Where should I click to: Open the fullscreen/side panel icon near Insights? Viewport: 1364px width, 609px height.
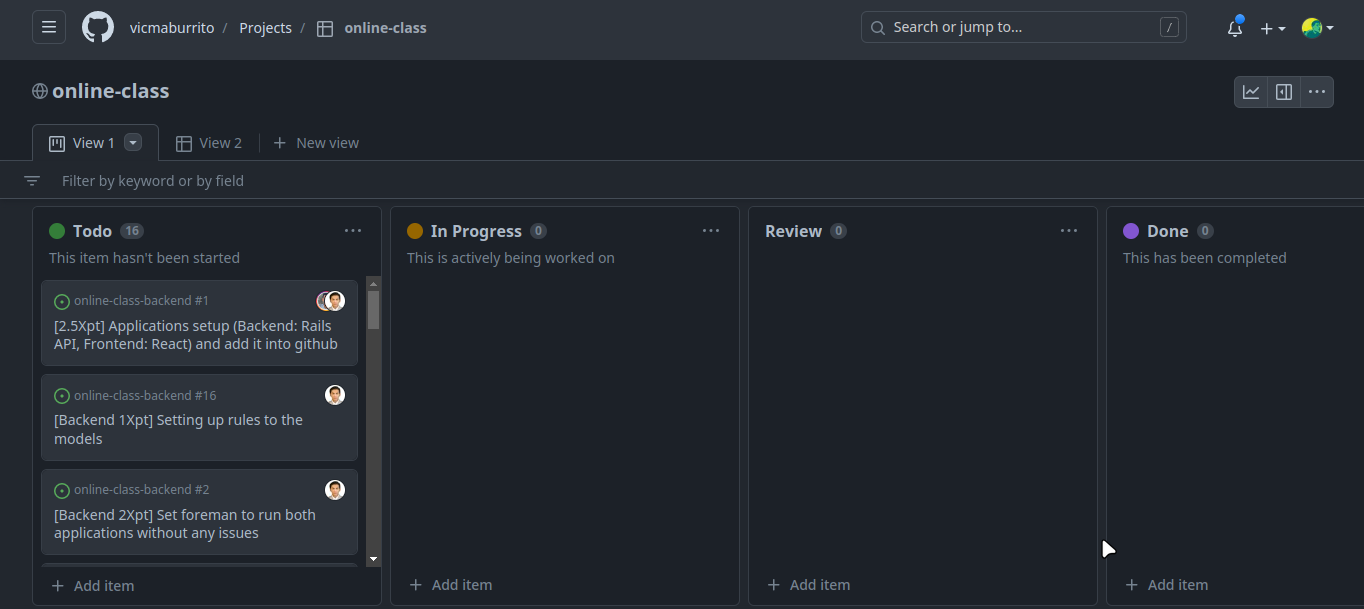pos(1284,91)
